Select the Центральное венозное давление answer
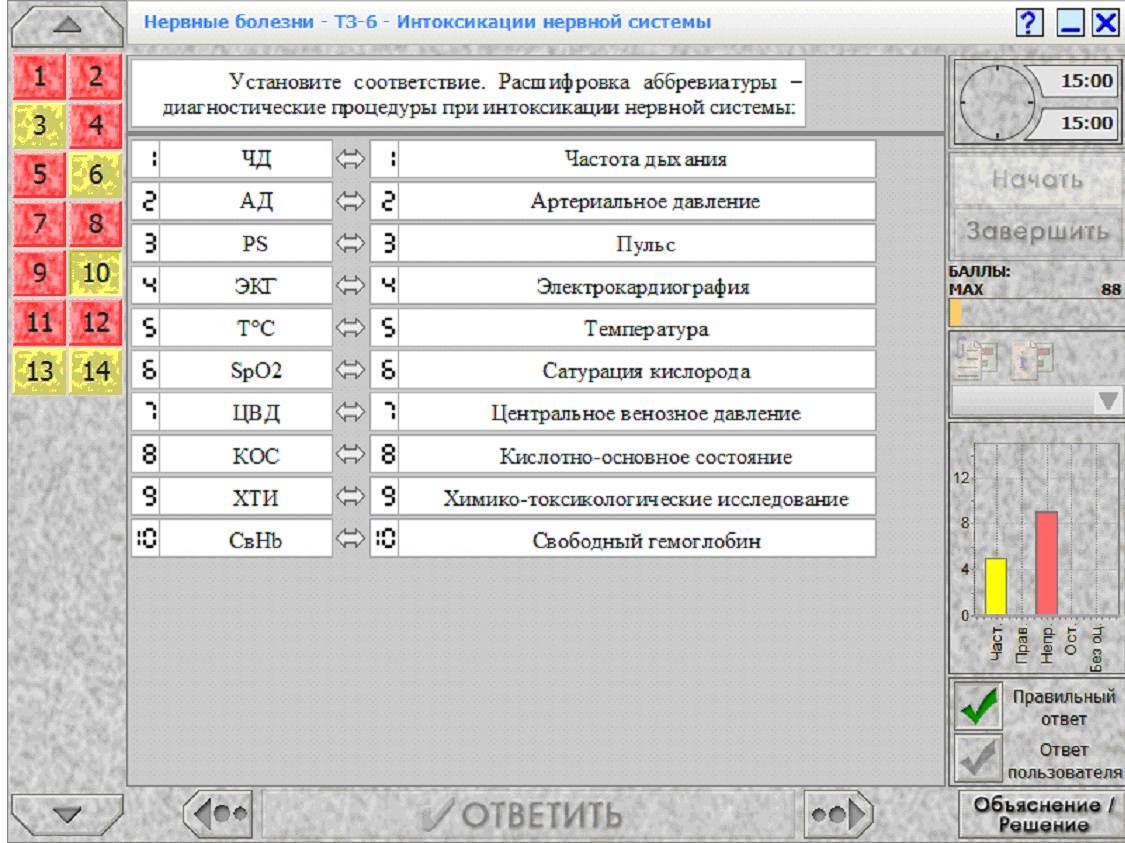 [x=637, y=413]
